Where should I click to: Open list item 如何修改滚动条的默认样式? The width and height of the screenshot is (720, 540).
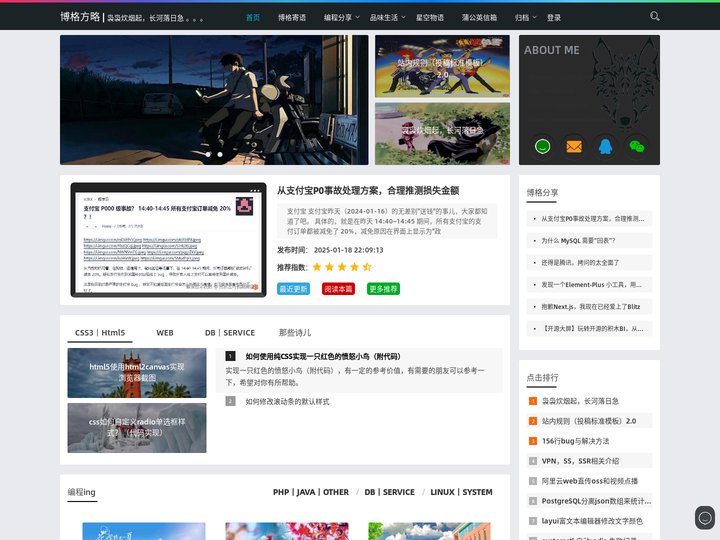pyautogui.click(x=287, y=401)
